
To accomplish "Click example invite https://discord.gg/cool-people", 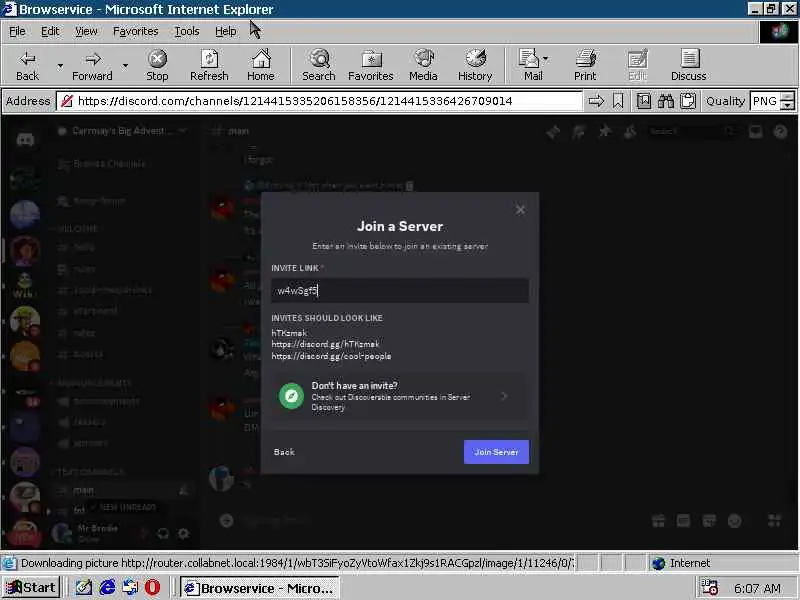I will tap(332, 356).
